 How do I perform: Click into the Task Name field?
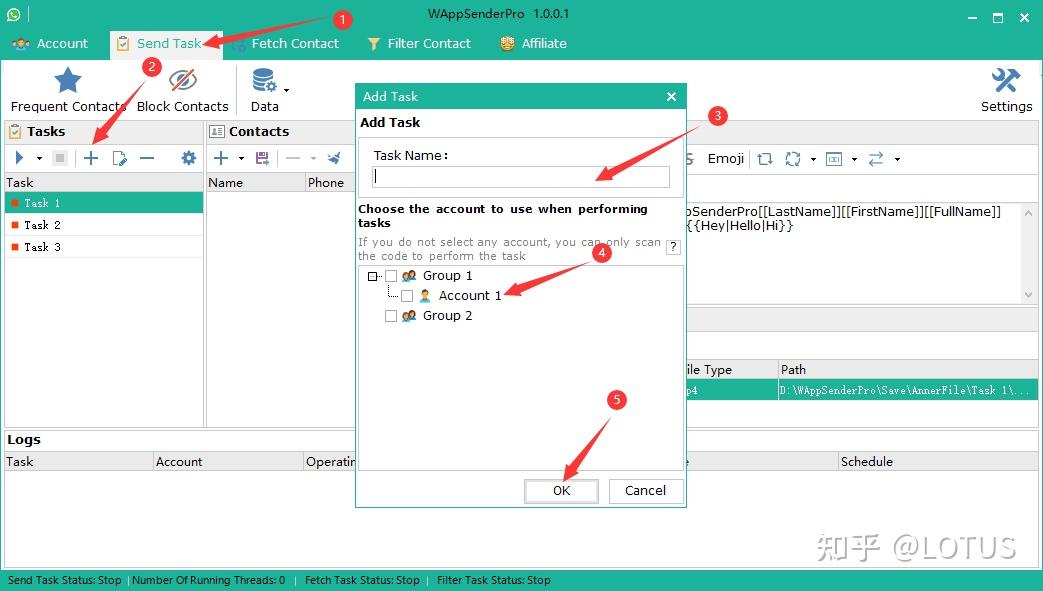point(521,176)
